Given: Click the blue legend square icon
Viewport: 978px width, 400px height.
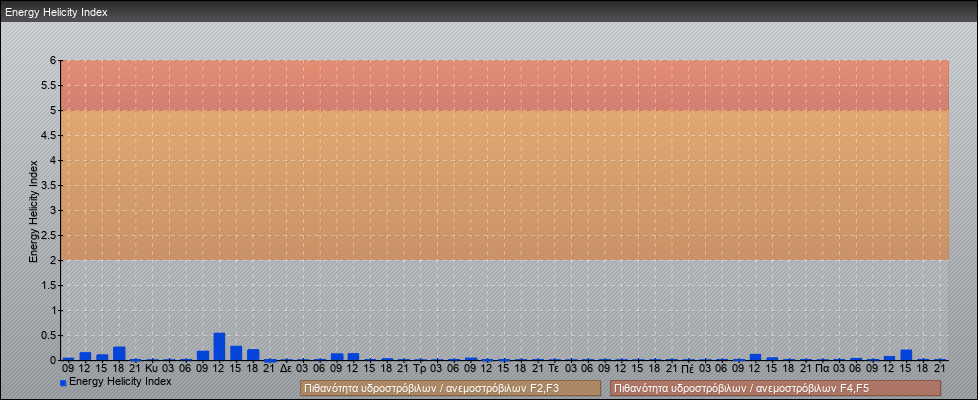Looking at the screenshot, I should [x=63, y=383].
